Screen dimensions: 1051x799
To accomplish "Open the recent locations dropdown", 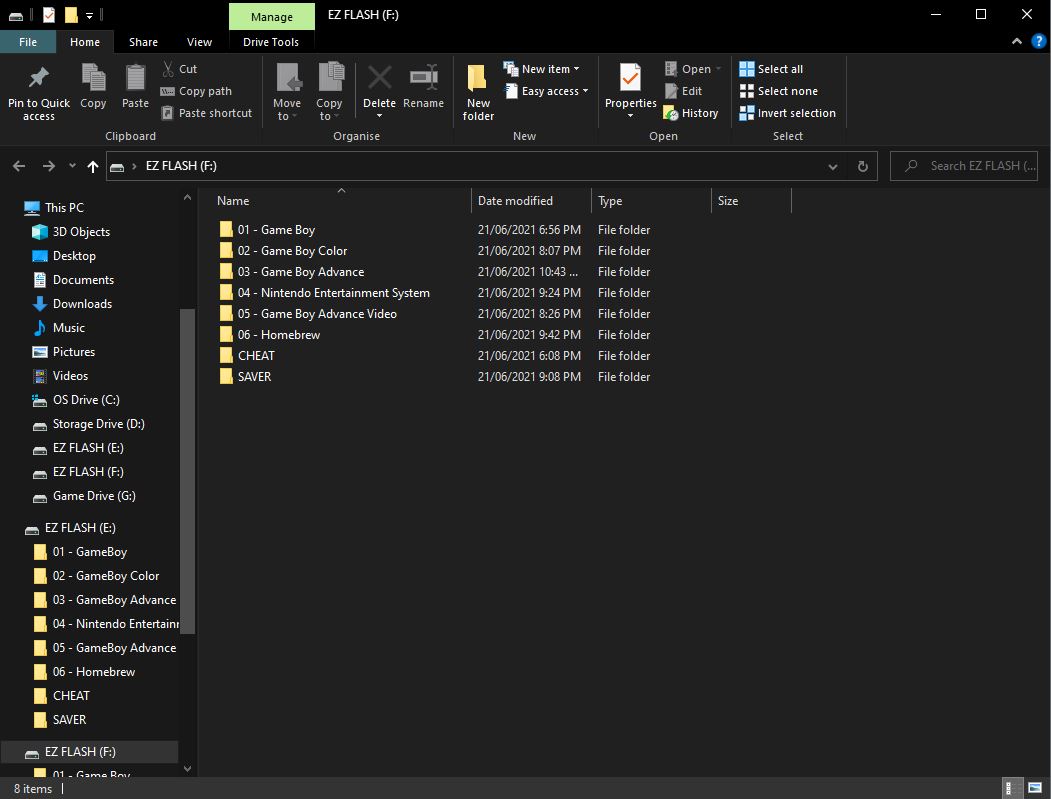I will (x=72, y=166).
